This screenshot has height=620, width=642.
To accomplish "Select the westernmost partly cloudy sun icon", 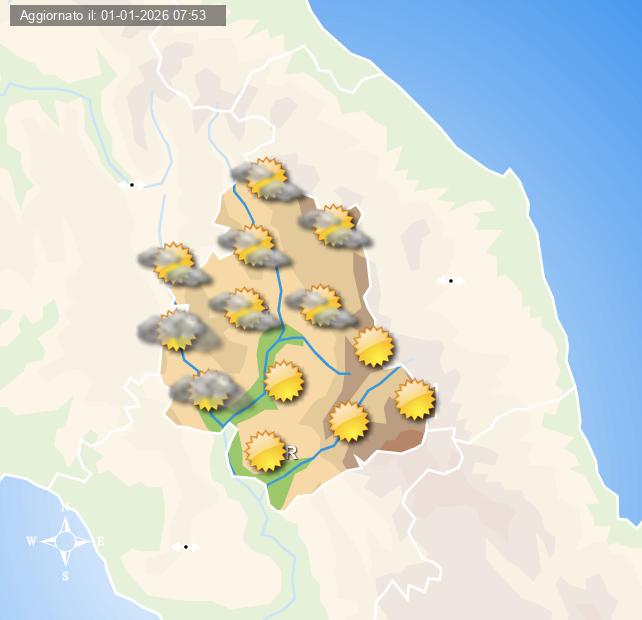I will [174, 264].
